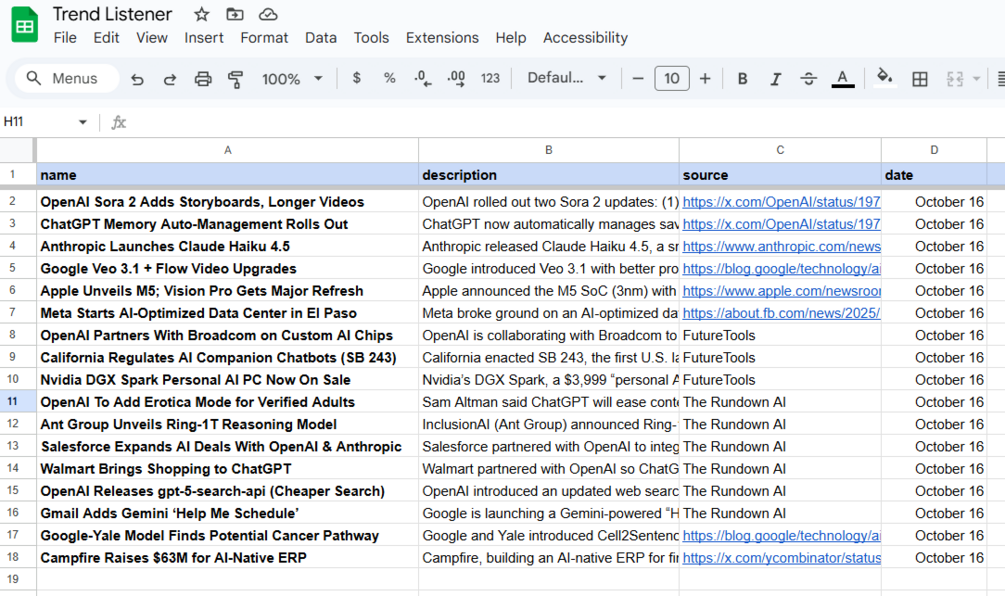Select cell 'Walmart Brings Shopping to ChatGPT'
The height and width of the screenshot is (596, 1005).
point(228,468)
